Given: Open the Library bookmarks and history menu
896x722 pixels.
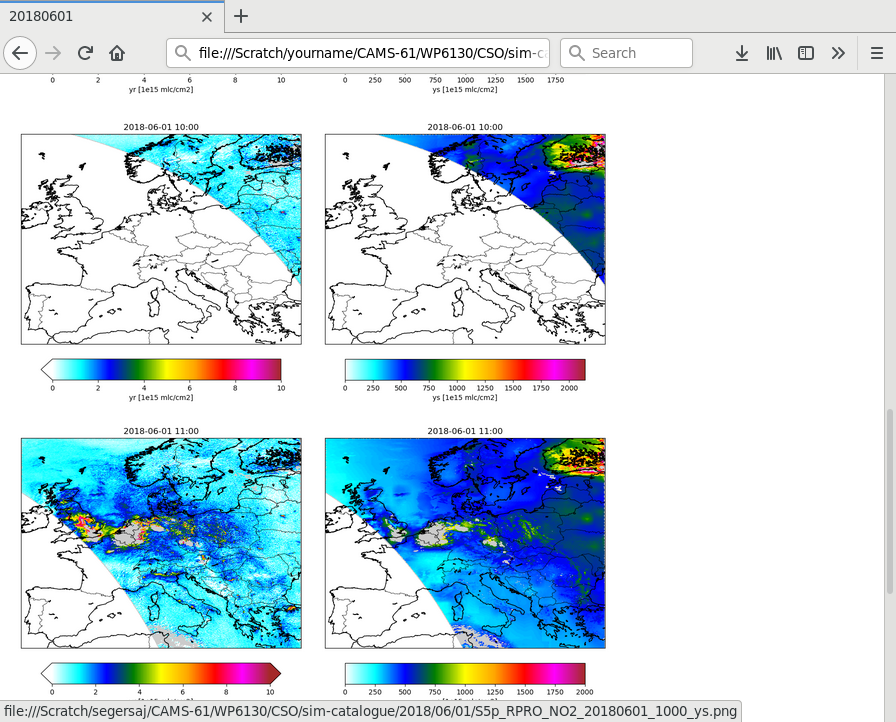Looking at the screenshot, I should (x=774, y=53).
